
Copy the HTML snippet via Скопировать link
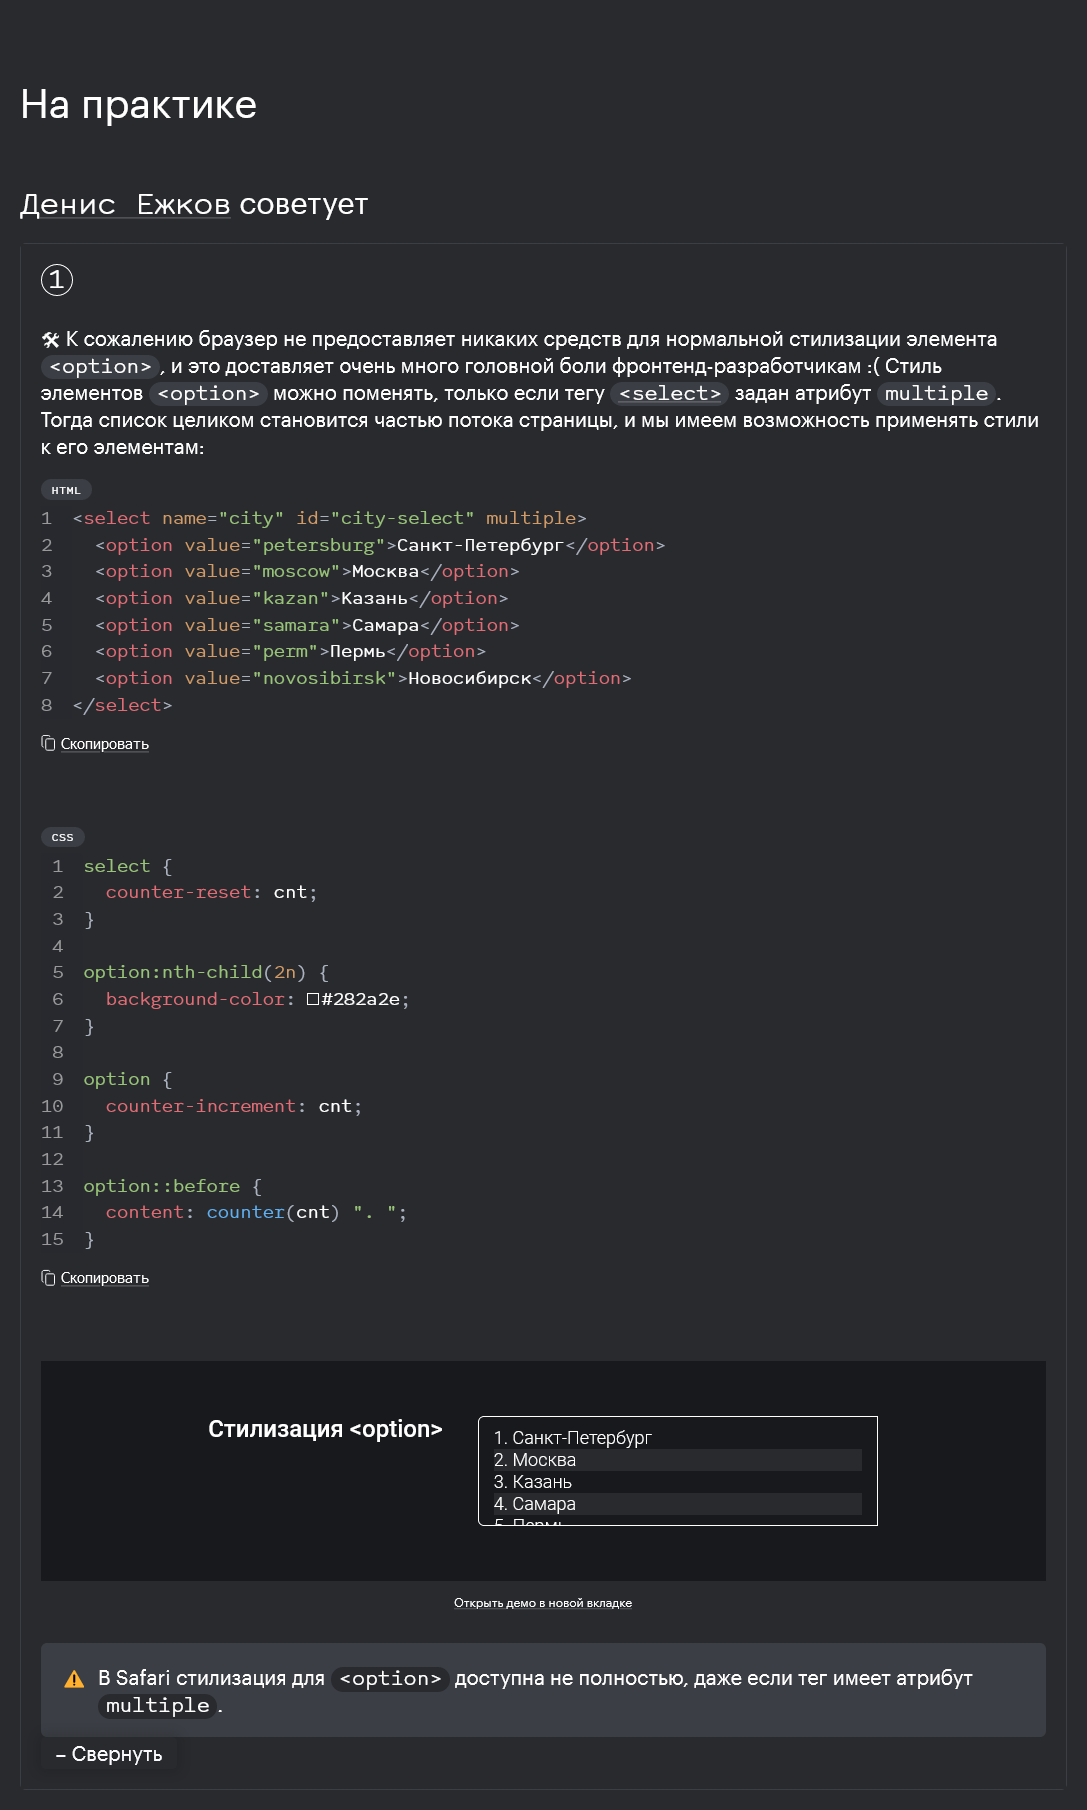pos(104,744)
